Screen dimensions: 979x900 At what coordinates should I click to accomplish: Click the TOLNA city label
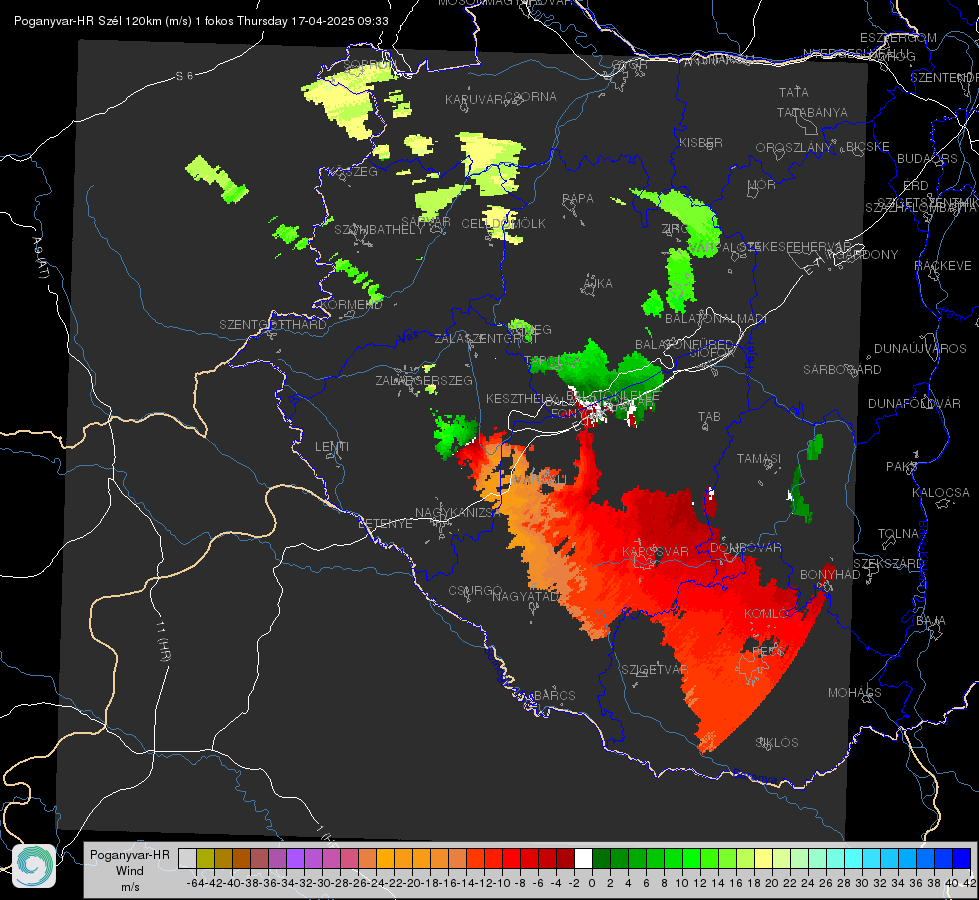(898, 534)
